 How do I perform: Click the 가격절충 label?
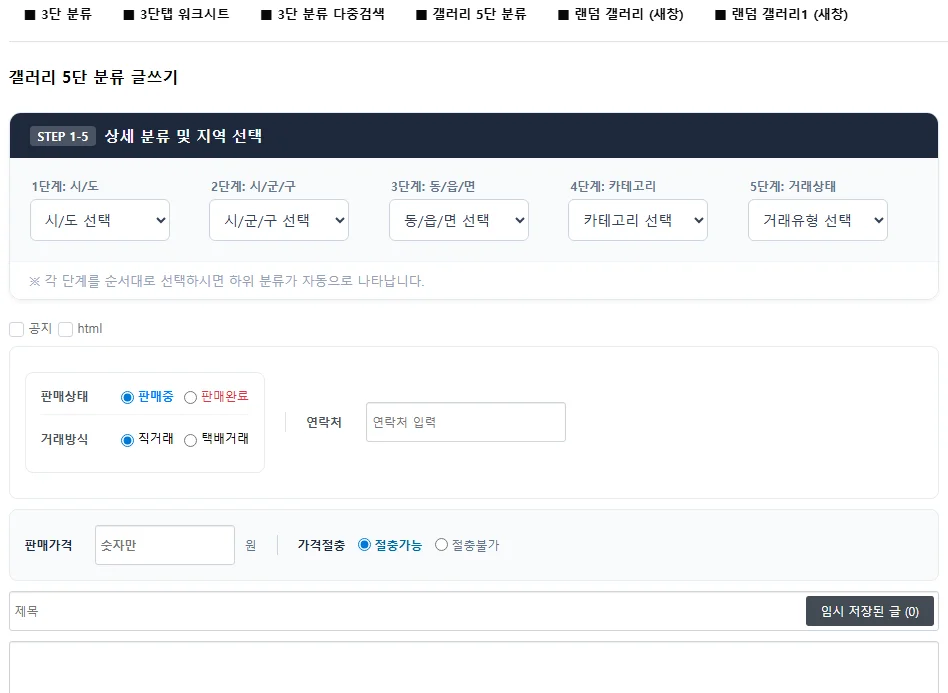pyautogui.click(x=321, y=545)
